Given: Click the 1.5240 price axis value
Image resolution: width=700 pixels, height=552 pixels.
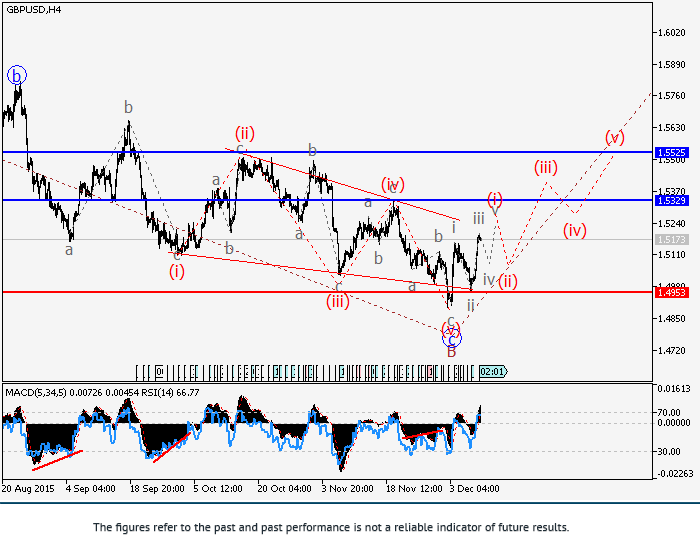Looking at the screenshot, I should pyautogui.click(x=671, y=223).
